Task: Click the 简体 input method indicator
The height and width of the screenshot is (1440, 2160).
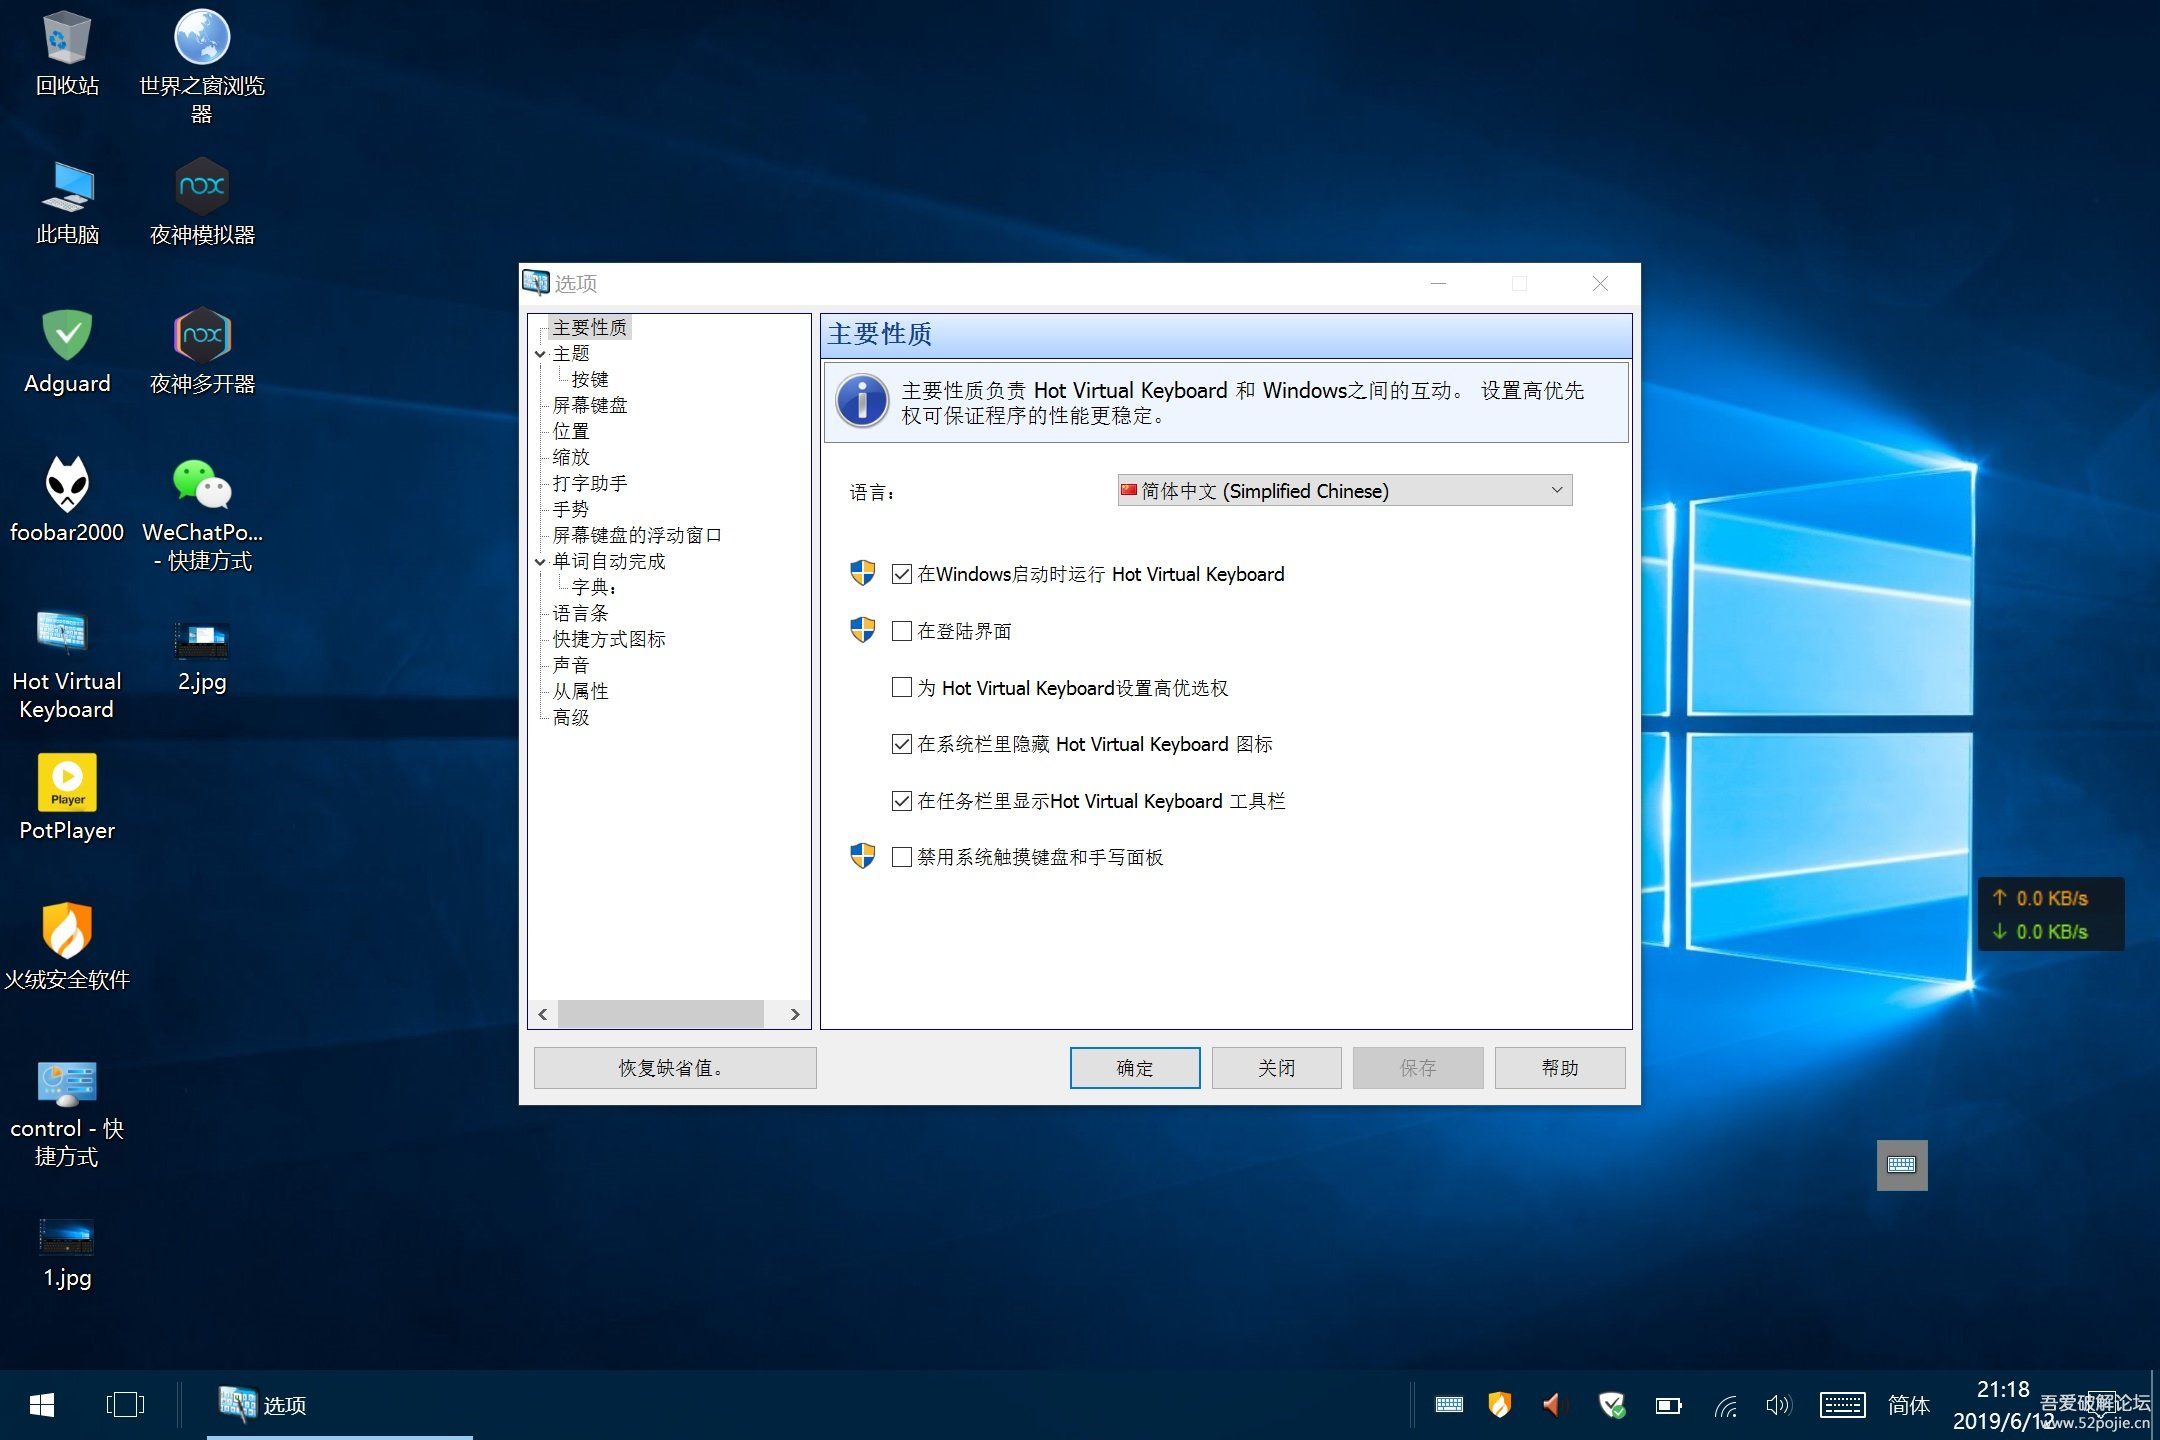Action: pyautogui.click(x=1908, y=1405)
